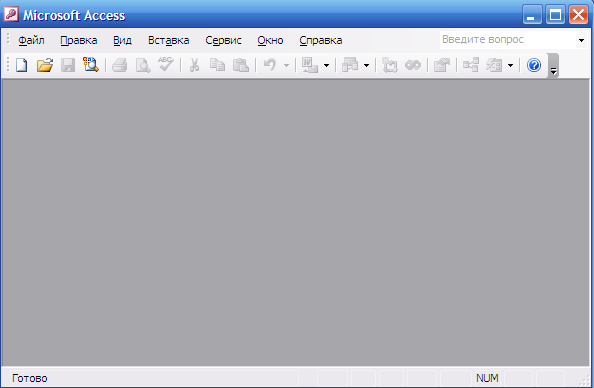Expand the Analyze dropdown arrow
The image size is (594, 388).
366,66
